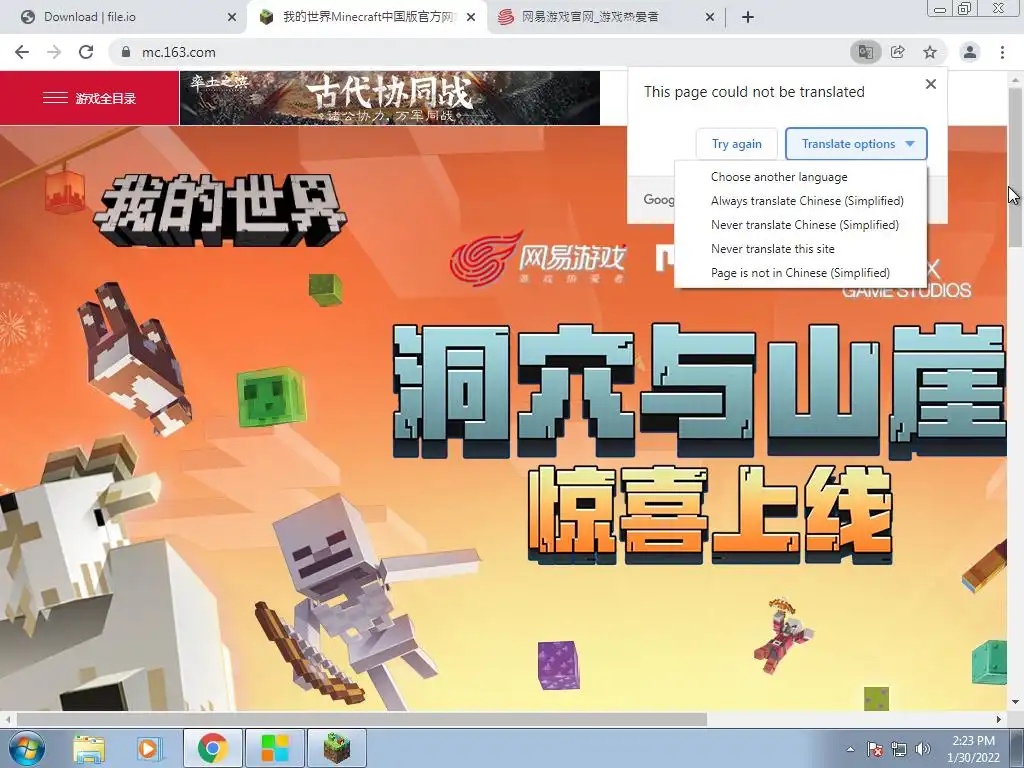Image resolution: width=1024 pixels, height=768 pixels.
Task: Close the Download file.io tab
Action: 232,17
